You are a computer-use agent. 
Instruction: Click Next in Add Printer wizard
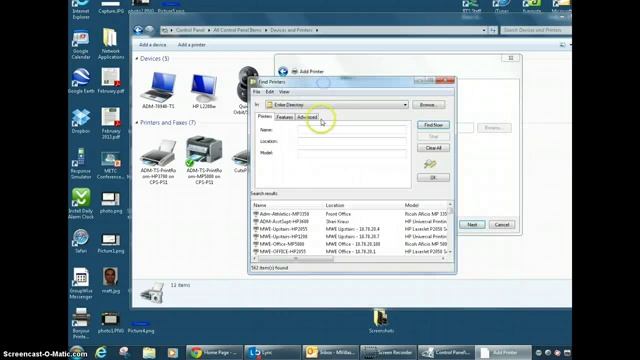pos(472,225)
